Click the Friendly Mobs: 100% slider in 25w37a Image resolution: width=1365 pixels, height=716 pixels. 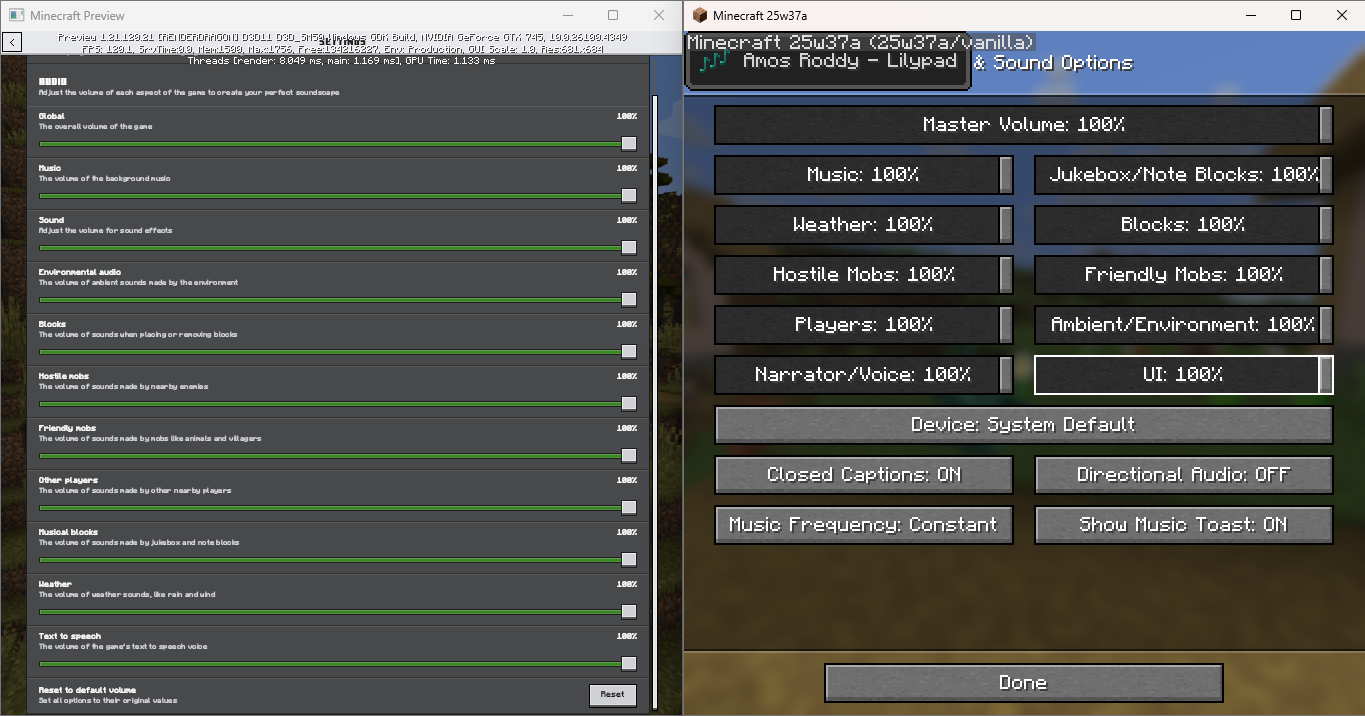click(x=1183, y=275)
